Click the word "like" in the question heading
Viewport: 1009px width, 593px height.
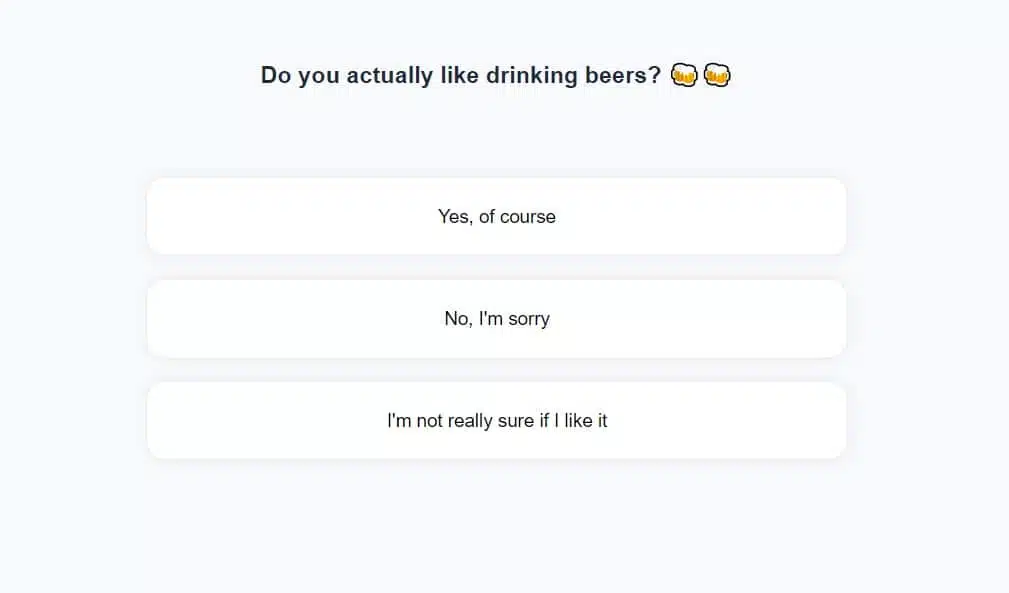click(x=455, y=75)
